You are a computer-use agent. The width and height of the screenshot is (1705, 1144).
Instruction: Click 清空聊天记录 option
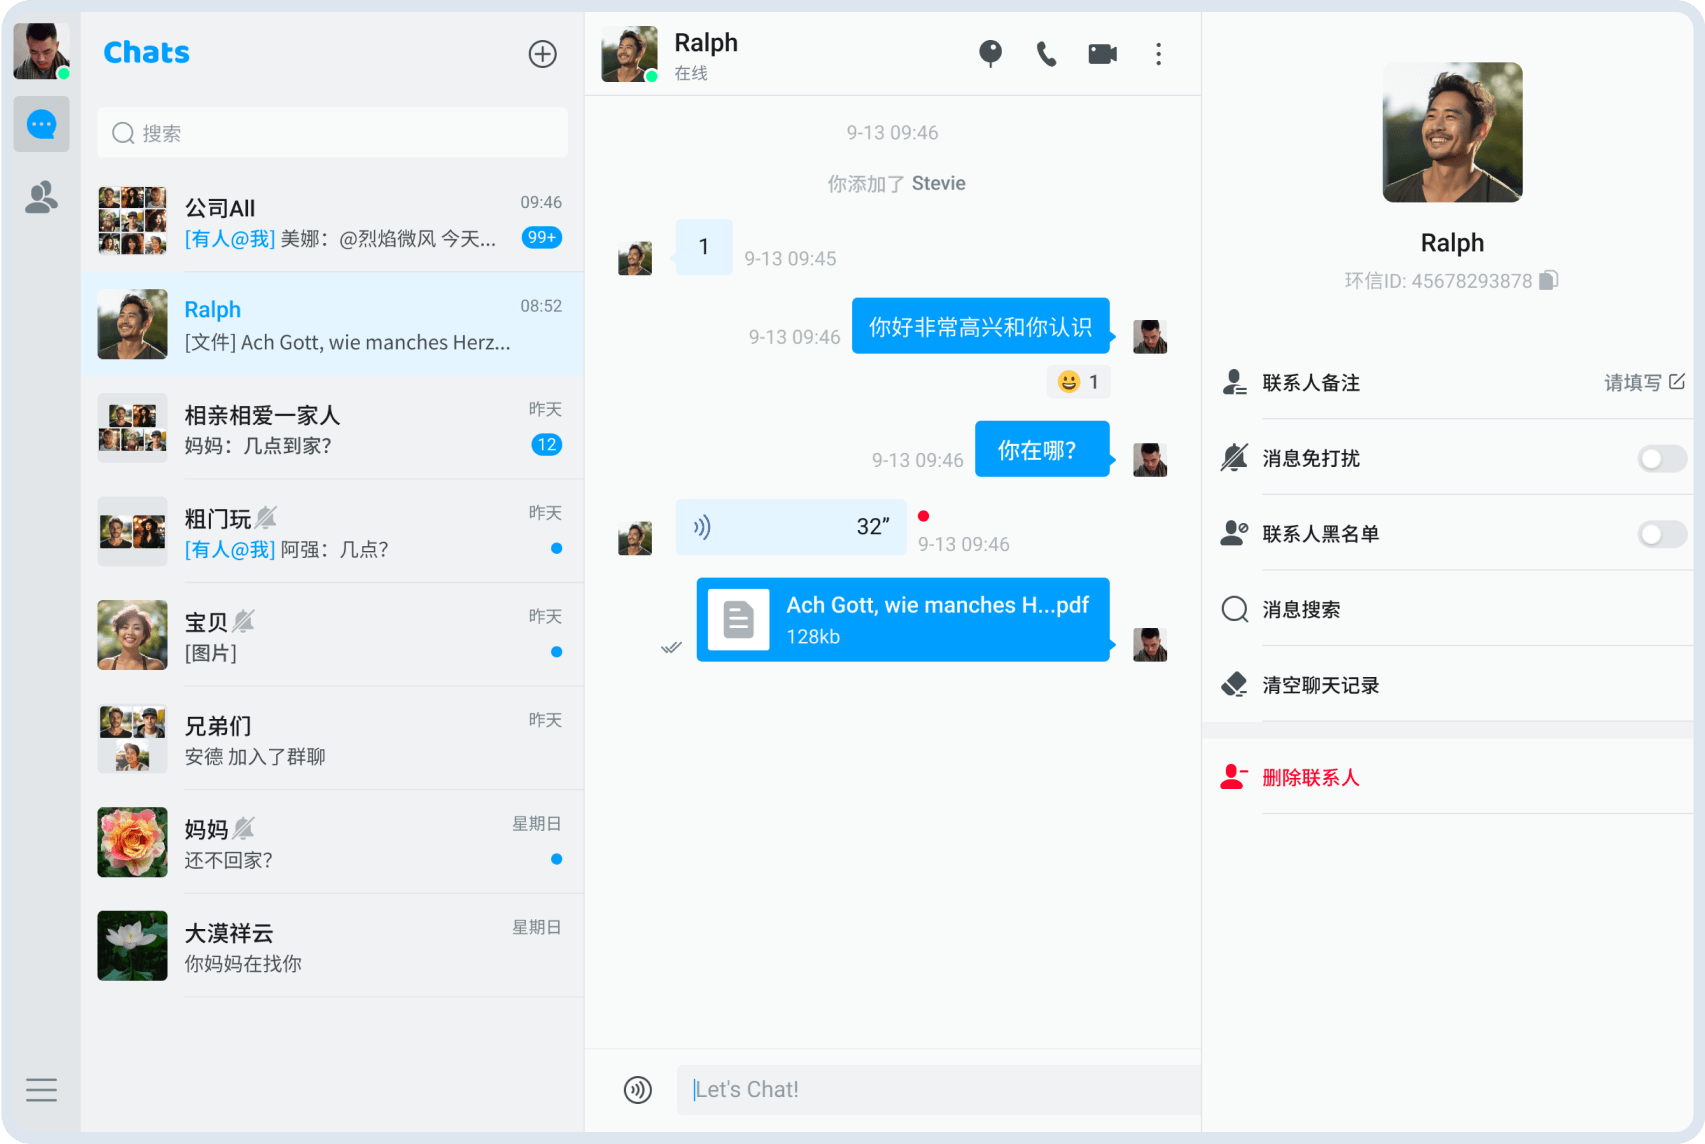pos(1320,686)
